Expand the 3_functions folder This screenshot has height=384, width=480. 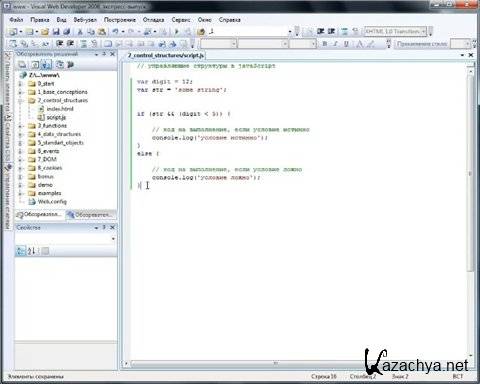(20, 126)
